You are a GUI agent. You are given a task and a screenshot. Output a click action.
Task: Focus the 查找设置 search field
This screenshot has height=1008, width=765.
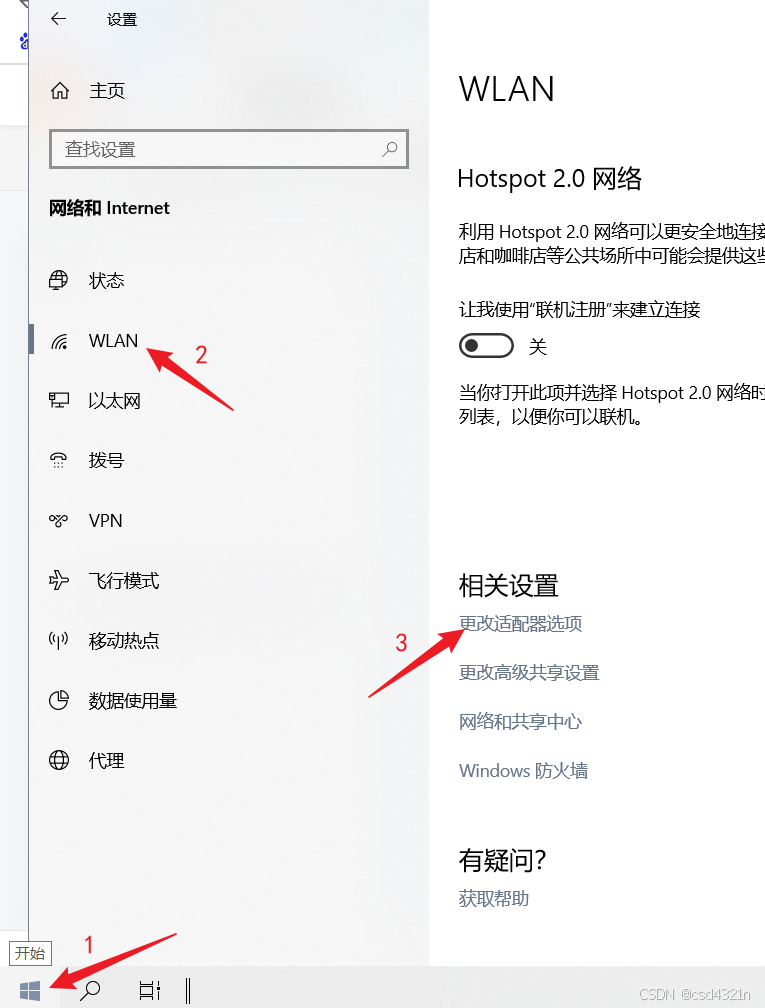point(229,149)
